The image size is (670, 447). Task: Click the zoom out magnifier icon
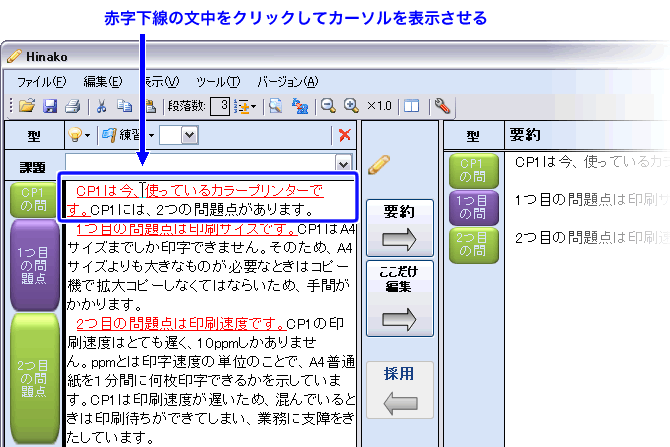328,106
